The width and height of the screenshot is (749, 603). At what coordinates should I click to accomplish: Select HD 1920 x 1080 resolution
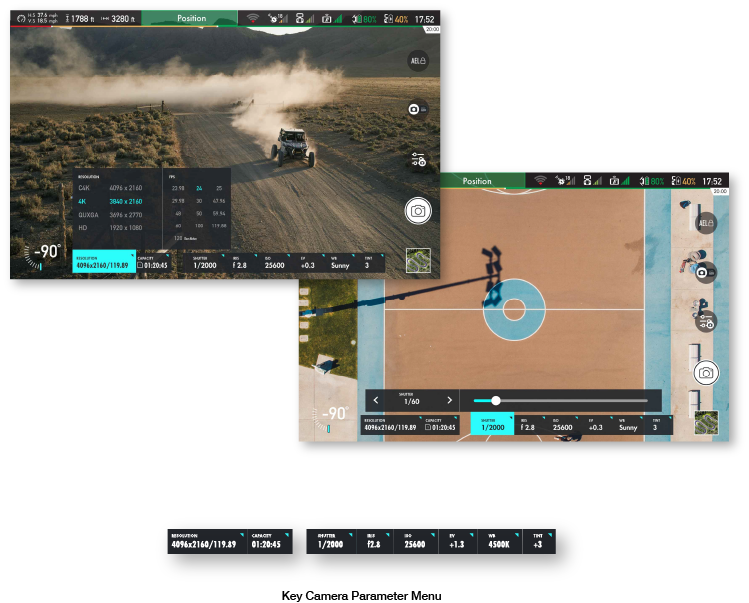[110, 227]
